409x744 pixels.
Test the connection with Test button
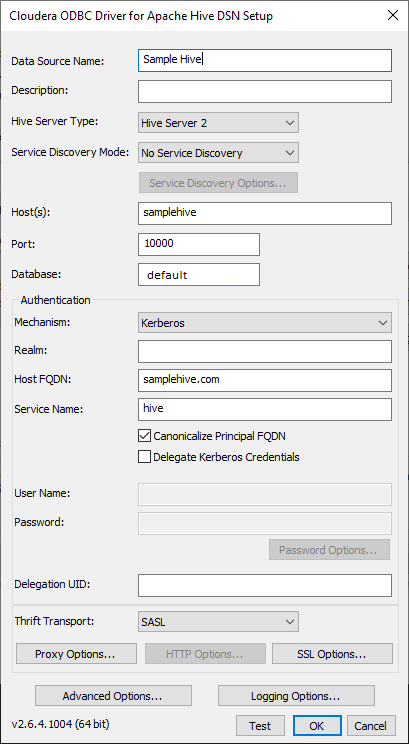coord(260,725)
